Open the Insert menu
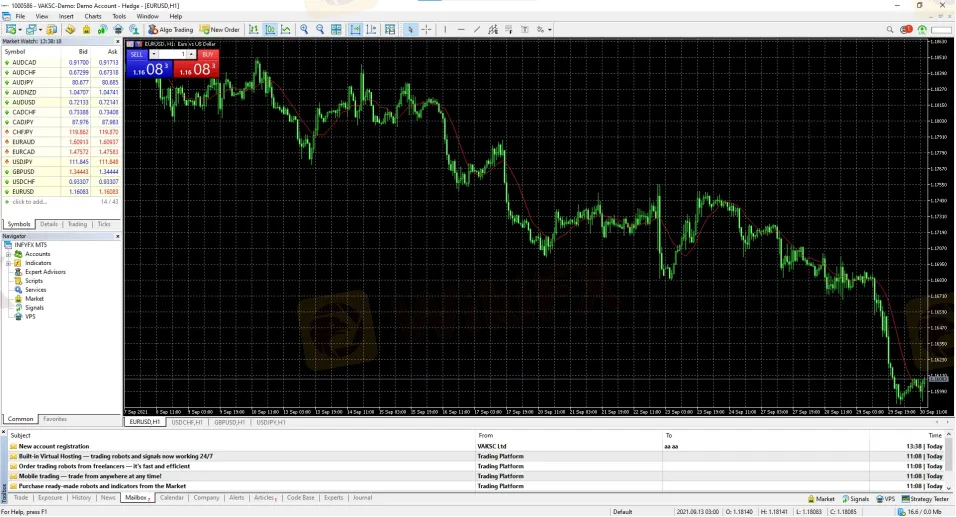The height and width of the screenshot is (517, 956). 66,16
